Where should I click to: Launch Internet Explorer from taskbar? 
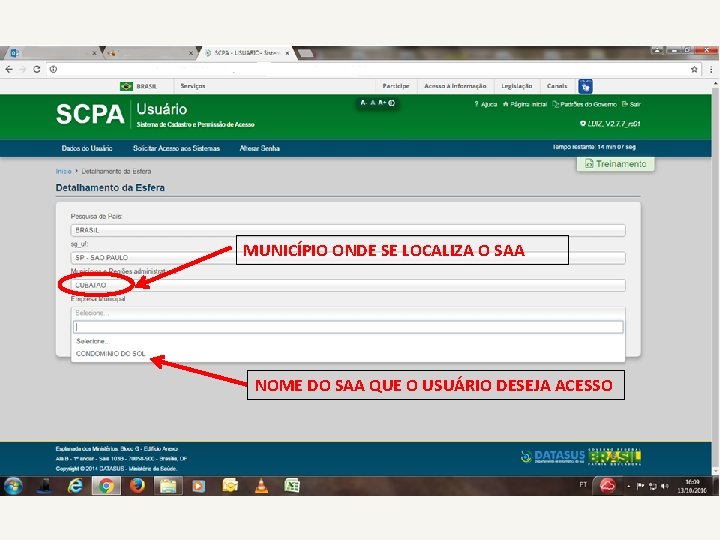click(75, 486)
